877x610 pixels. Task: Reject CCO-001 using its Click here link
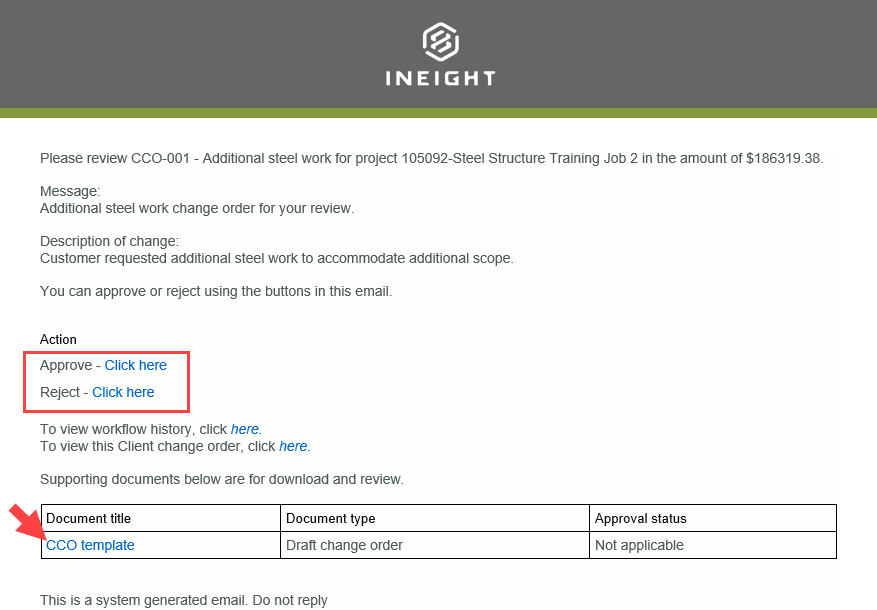(123, 392)
